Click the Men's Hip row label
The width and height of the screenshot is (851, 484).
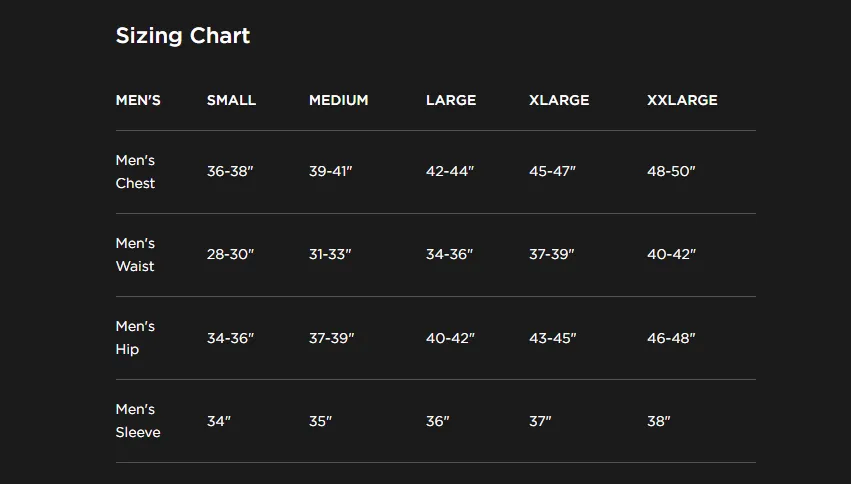pos(135,337)
